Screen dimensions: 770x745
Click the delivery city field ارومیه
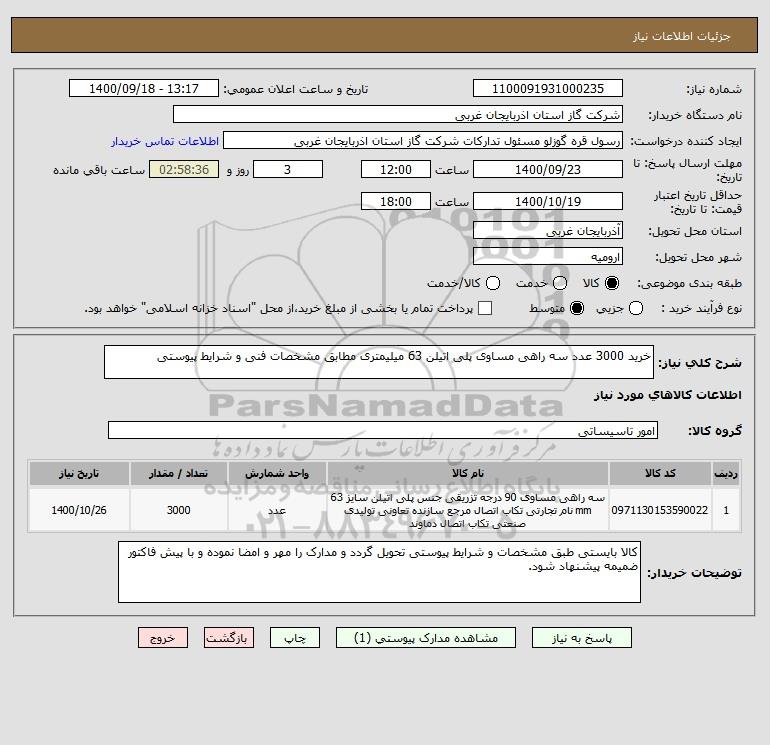pyautogui.click(x=548, y=256)
